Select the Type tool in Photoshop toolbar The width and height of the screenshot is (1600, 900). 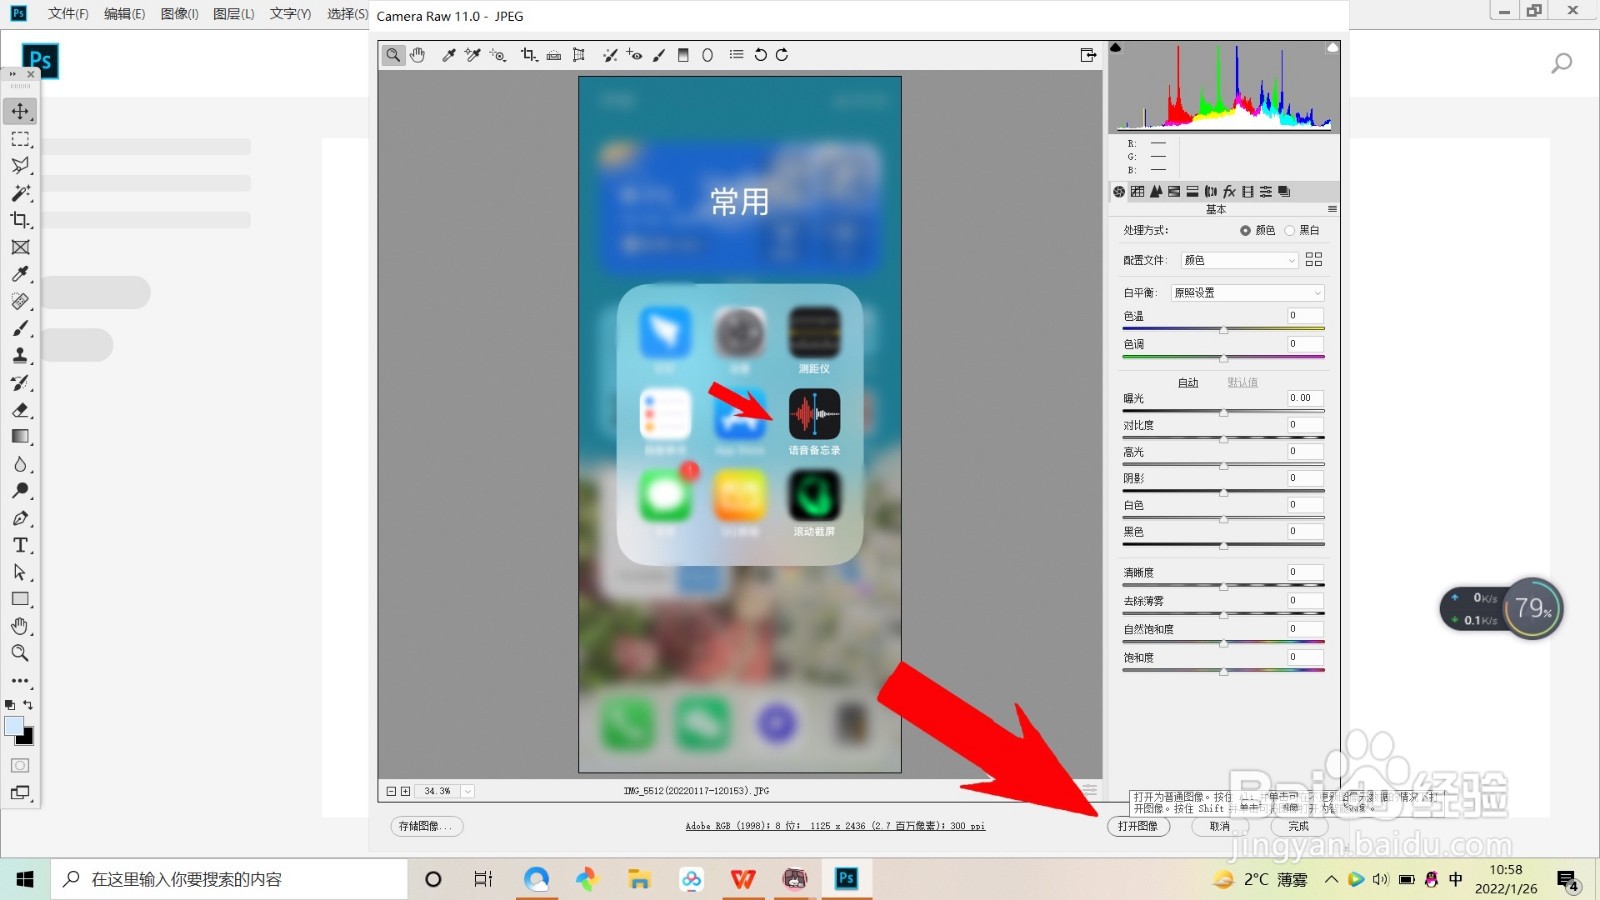click(20, 545)
